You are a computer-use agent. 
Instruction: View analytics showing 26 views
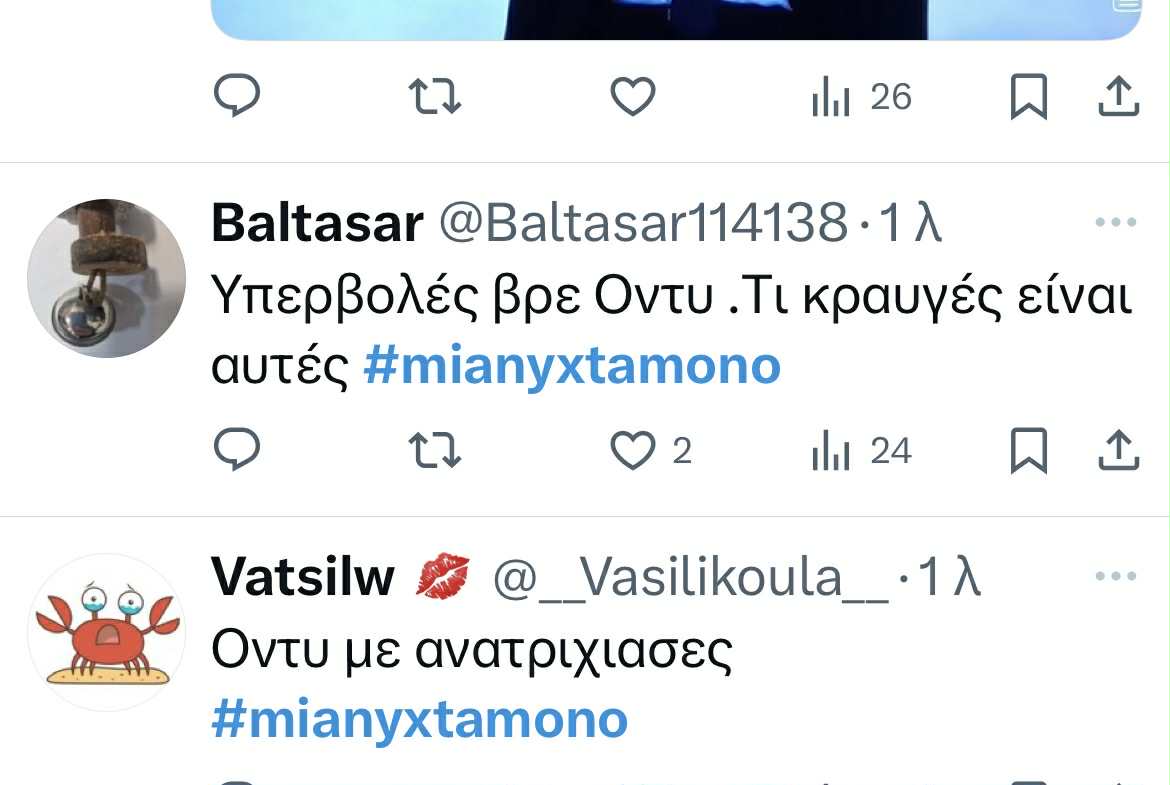click(861, 97)
